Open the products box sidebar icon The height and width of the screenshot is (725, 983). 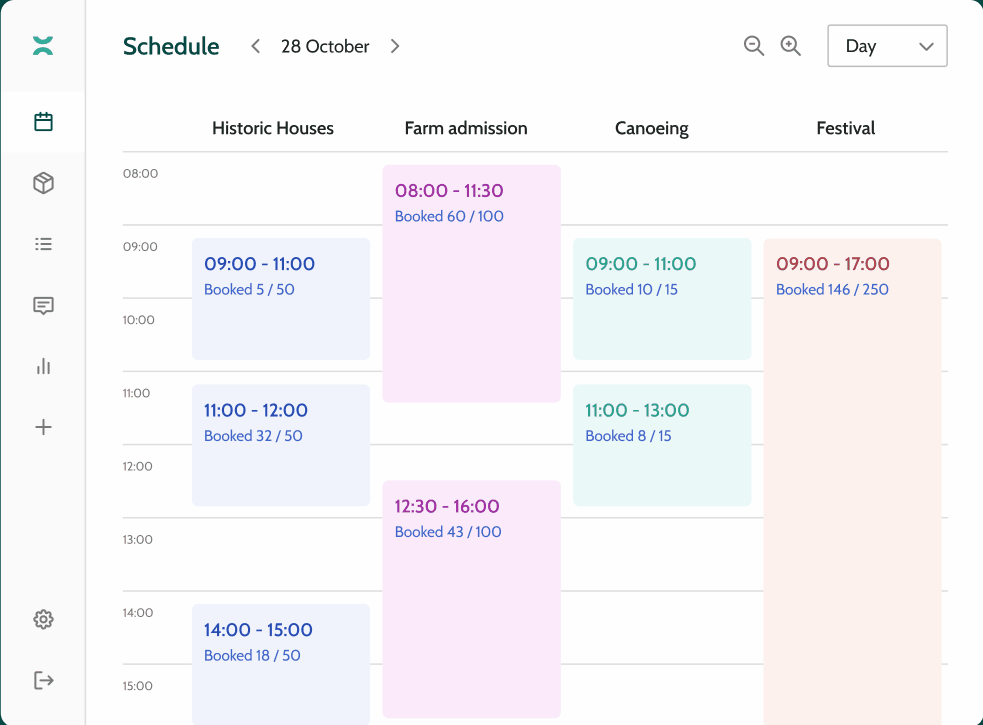43,183
